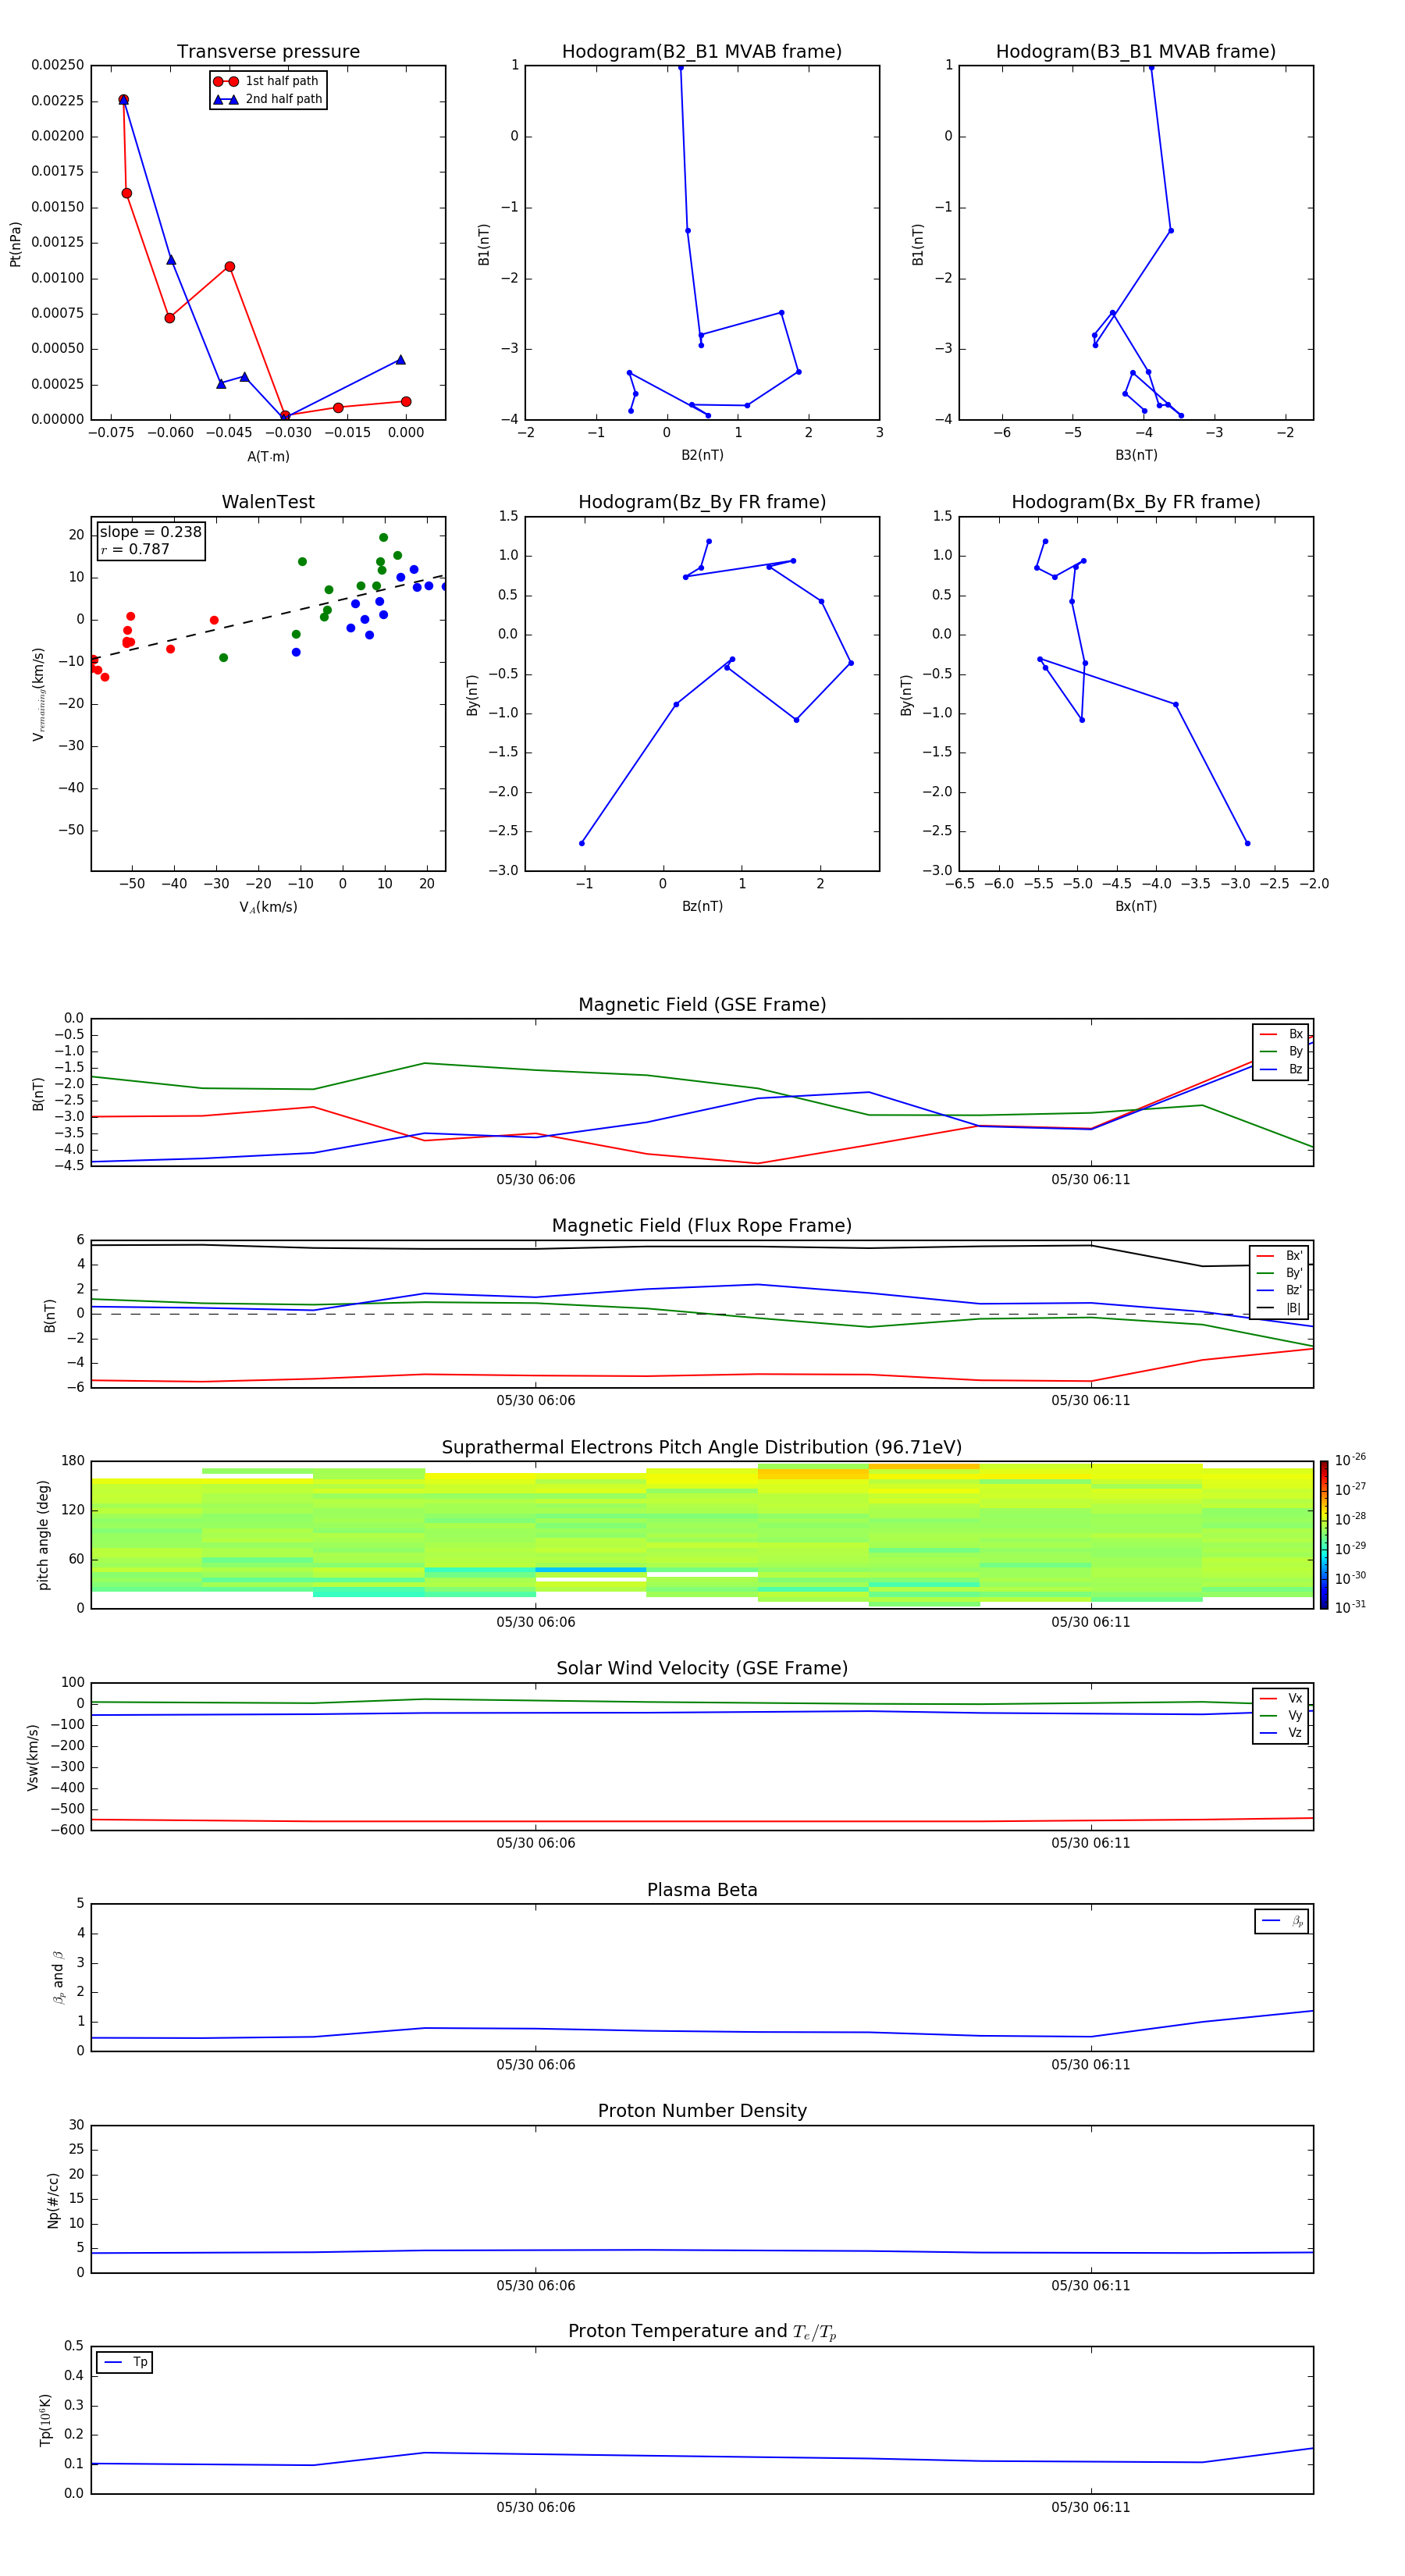Click the Vx entry in the velocity legend
1405x2576 pixels.
[x=1281, y=1698]
